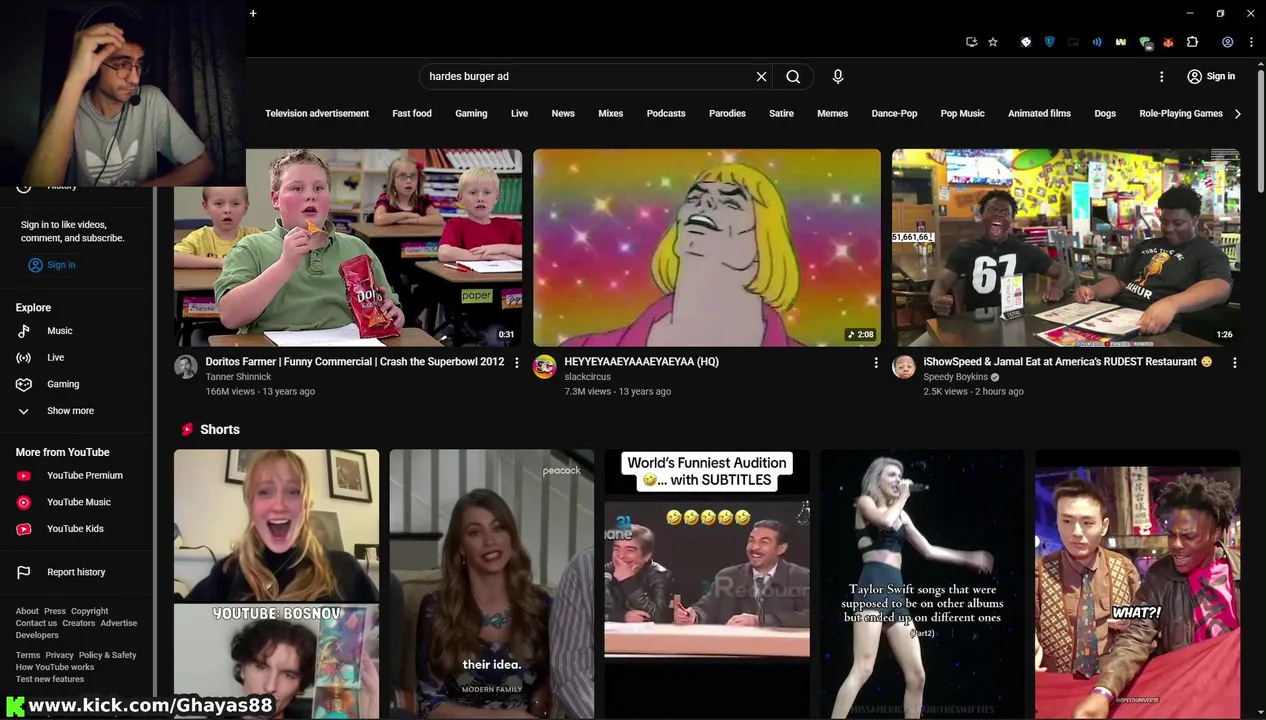Screen dimensions: 1266x720
Task: Open the browser Extensions puzzle icon
Action: pyautogui.click(x=1192, y=42)
